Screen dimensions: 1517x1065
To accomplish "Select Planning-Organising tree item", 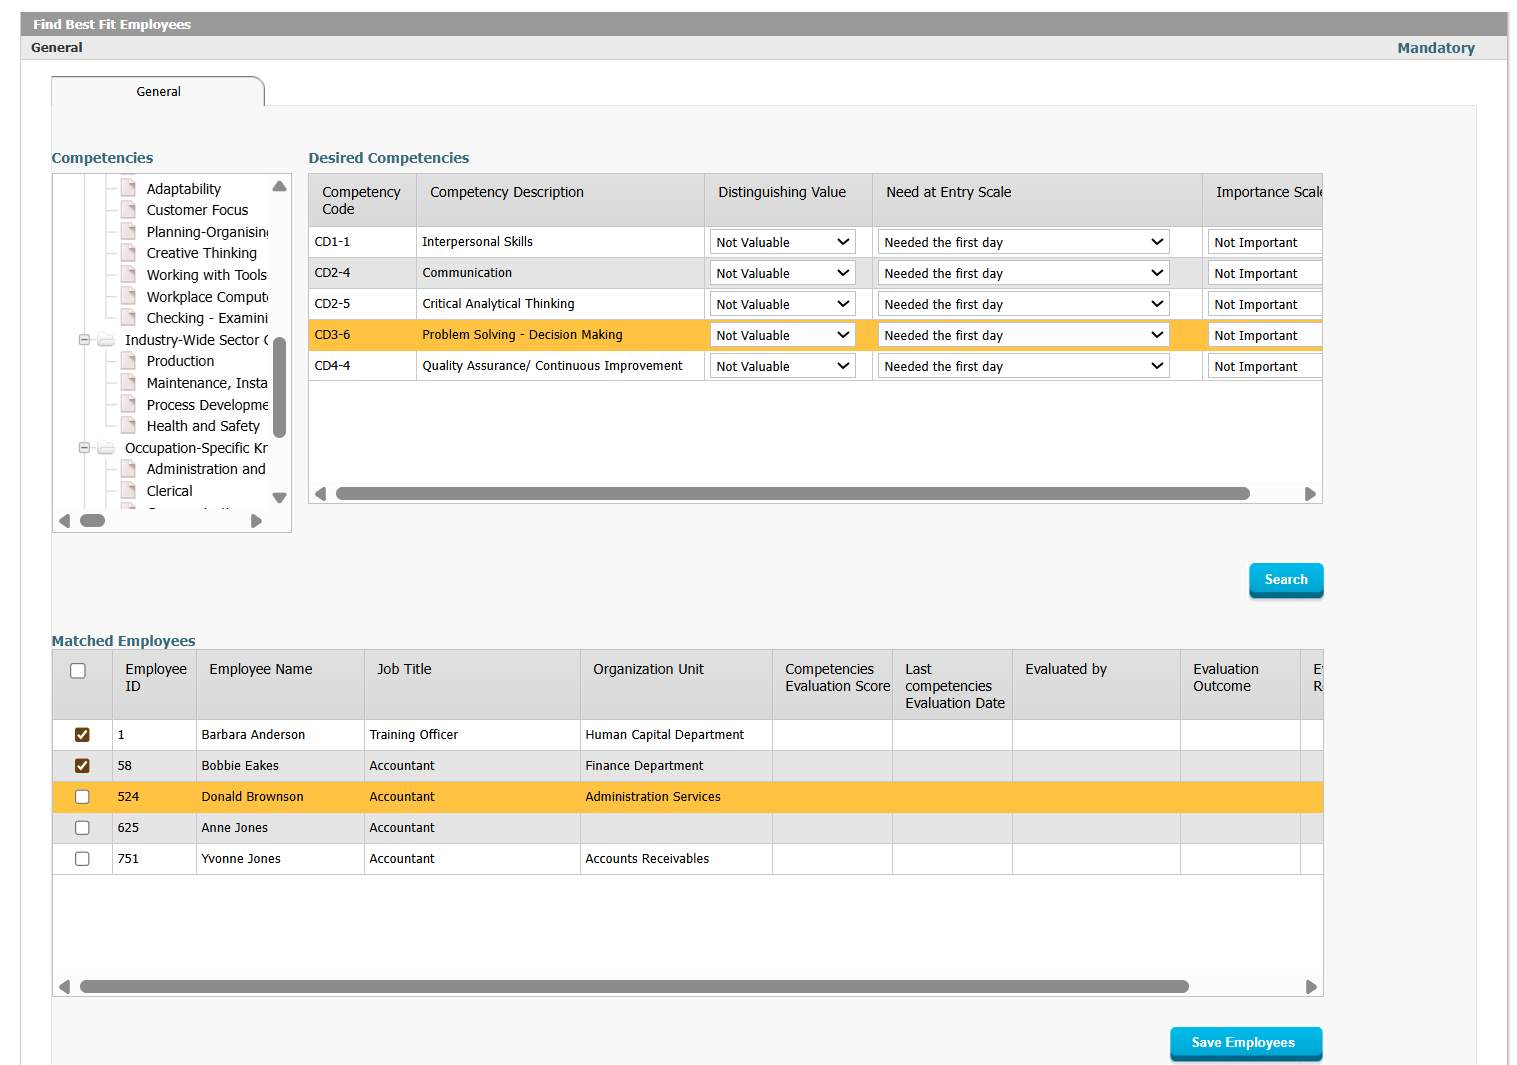I will [x=208, y=232].
